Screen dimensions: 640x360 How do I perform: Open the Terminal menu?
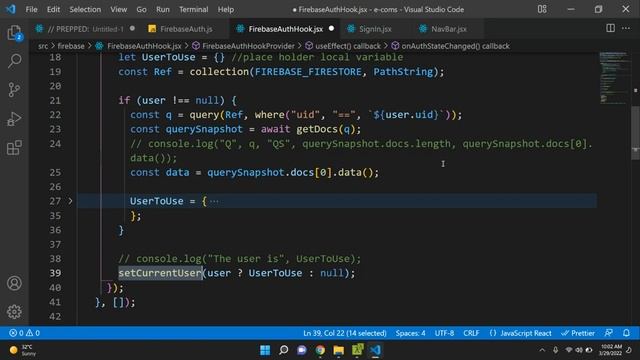[193, 9]
